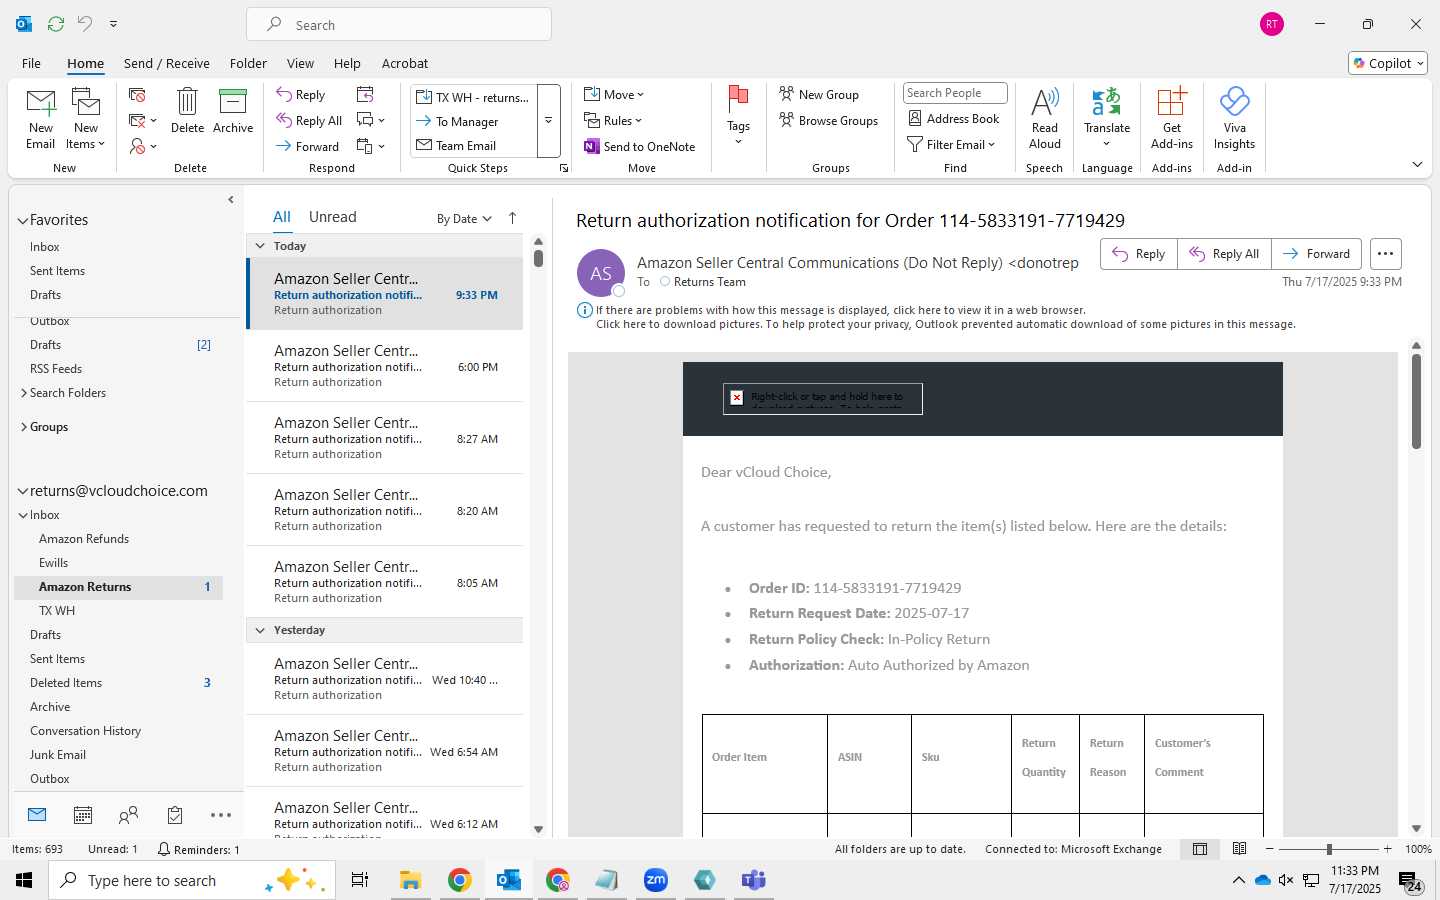Click the zoom slider handle in status bar
This screenshot has width=1440, height=900.
[1329, 849]
